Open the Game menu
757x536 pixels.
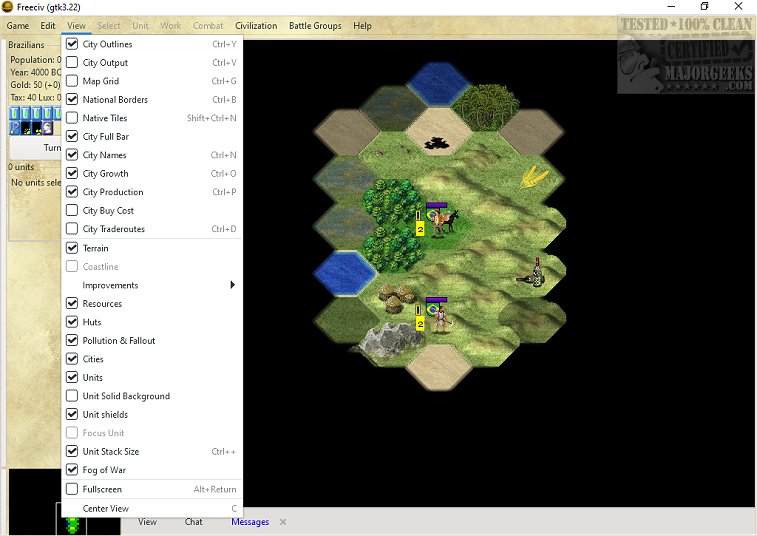18,26
